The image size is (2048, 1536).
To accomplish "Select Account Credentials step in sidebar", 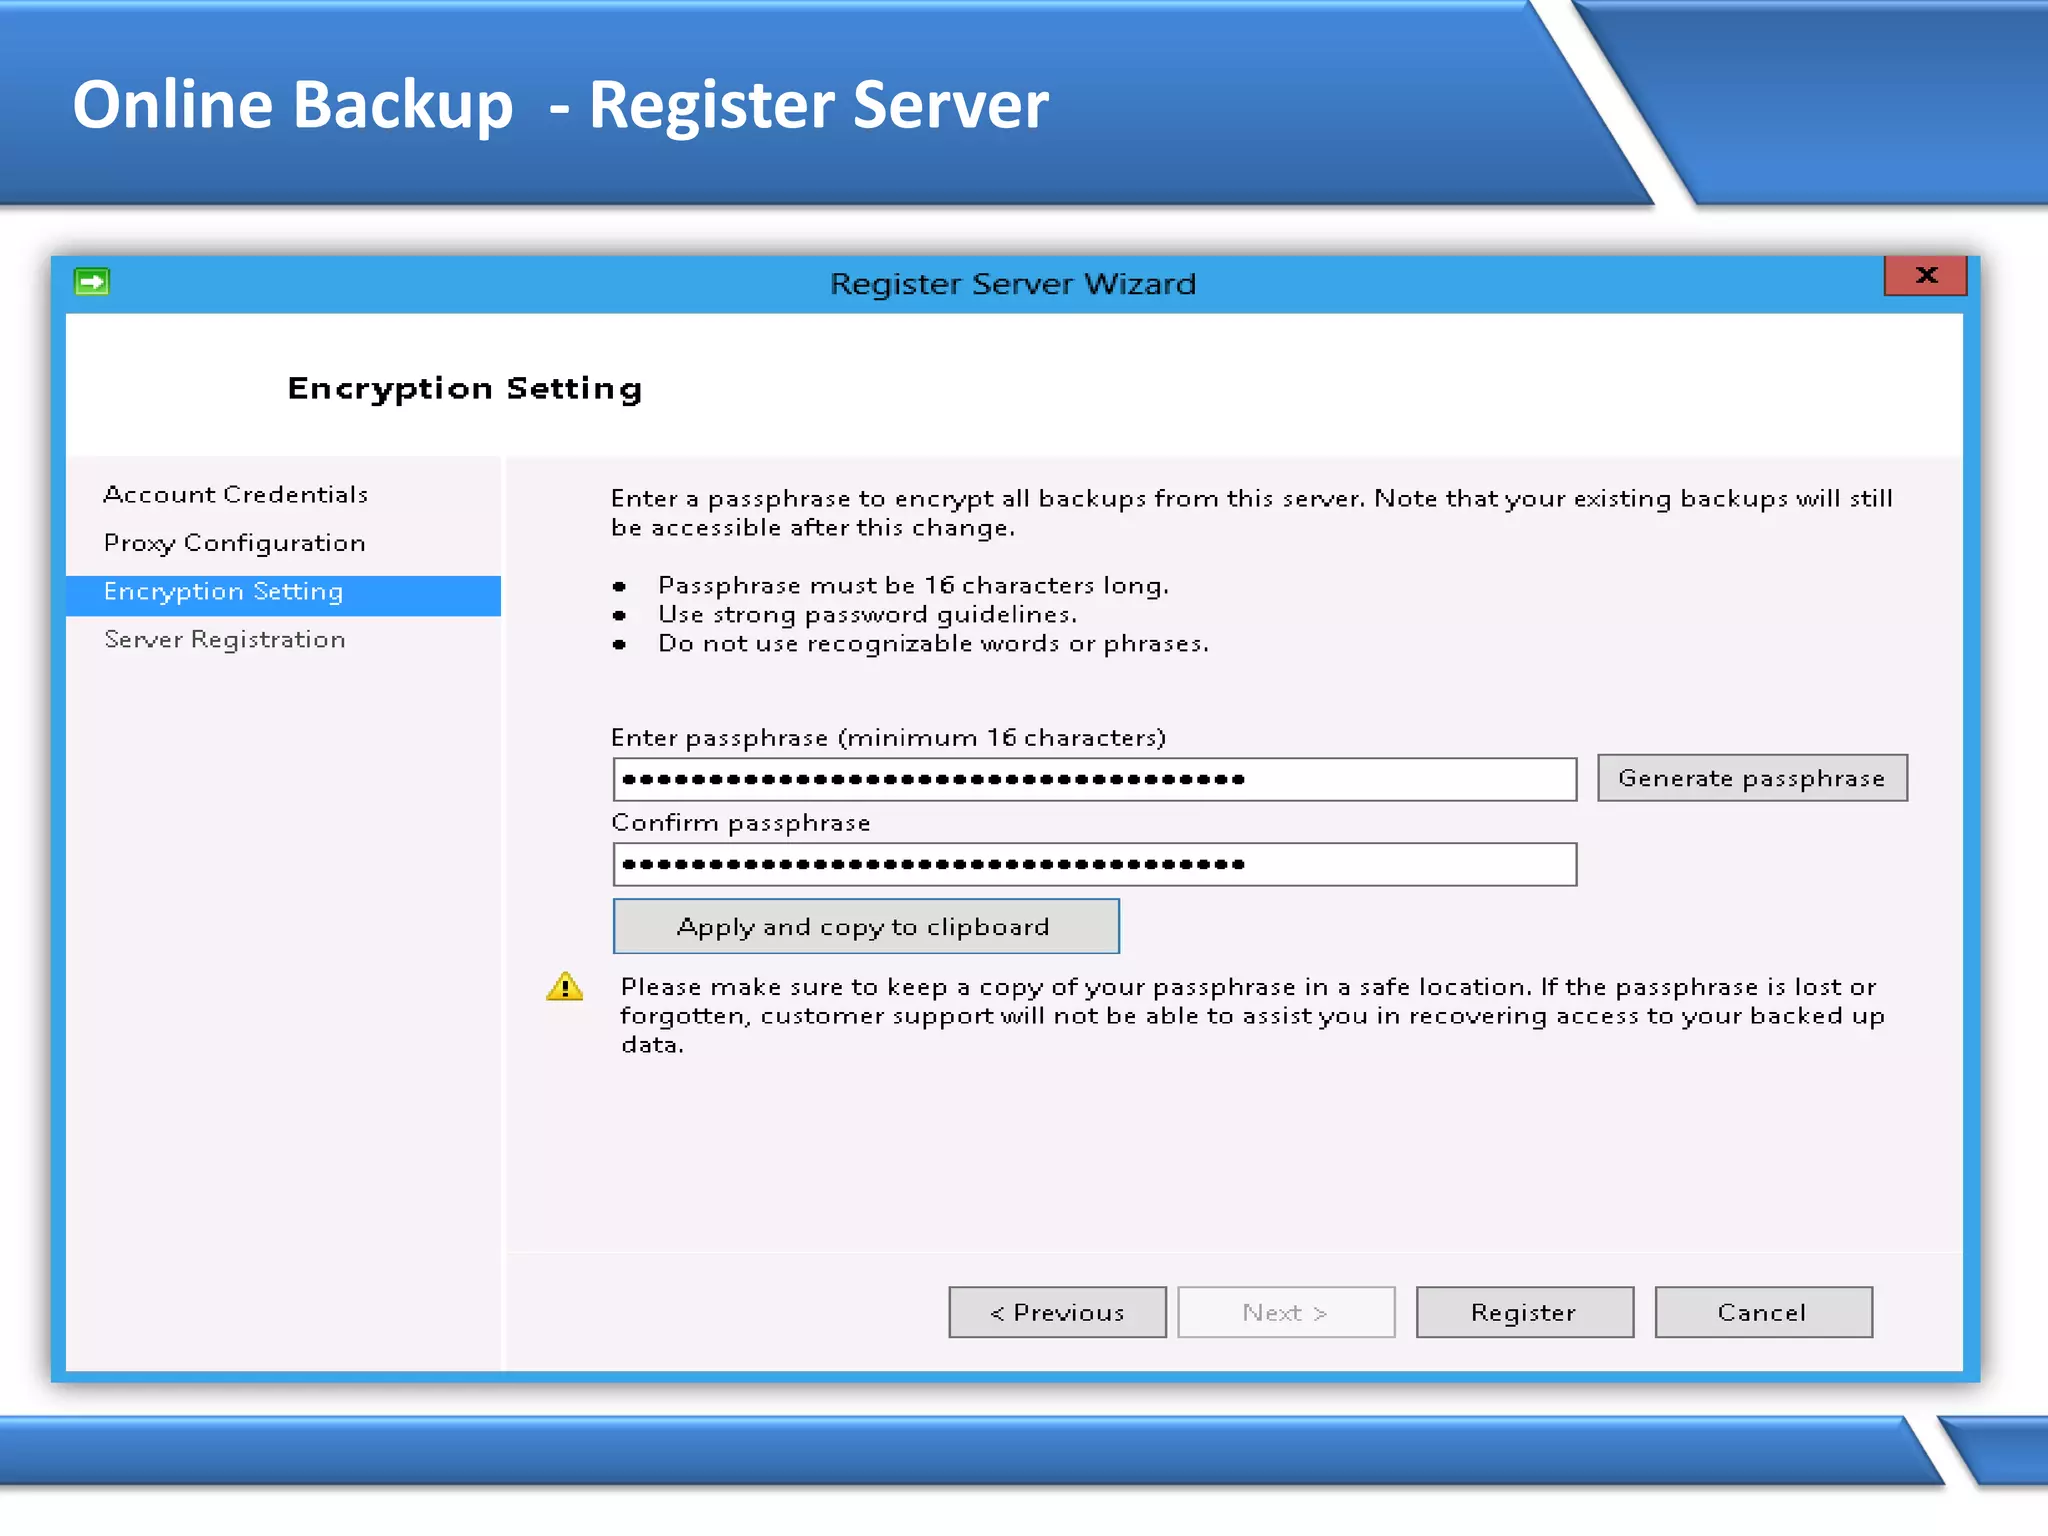I will point(236,494).
